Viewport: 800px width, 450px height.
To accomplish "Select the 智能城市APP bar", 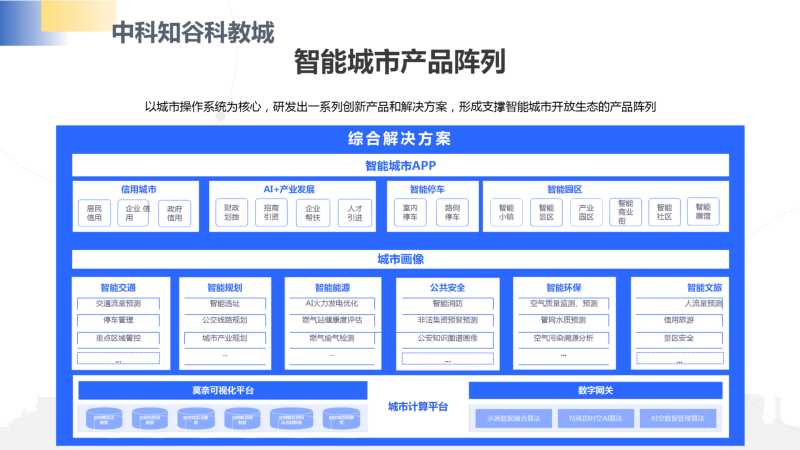I will (401, 165).
